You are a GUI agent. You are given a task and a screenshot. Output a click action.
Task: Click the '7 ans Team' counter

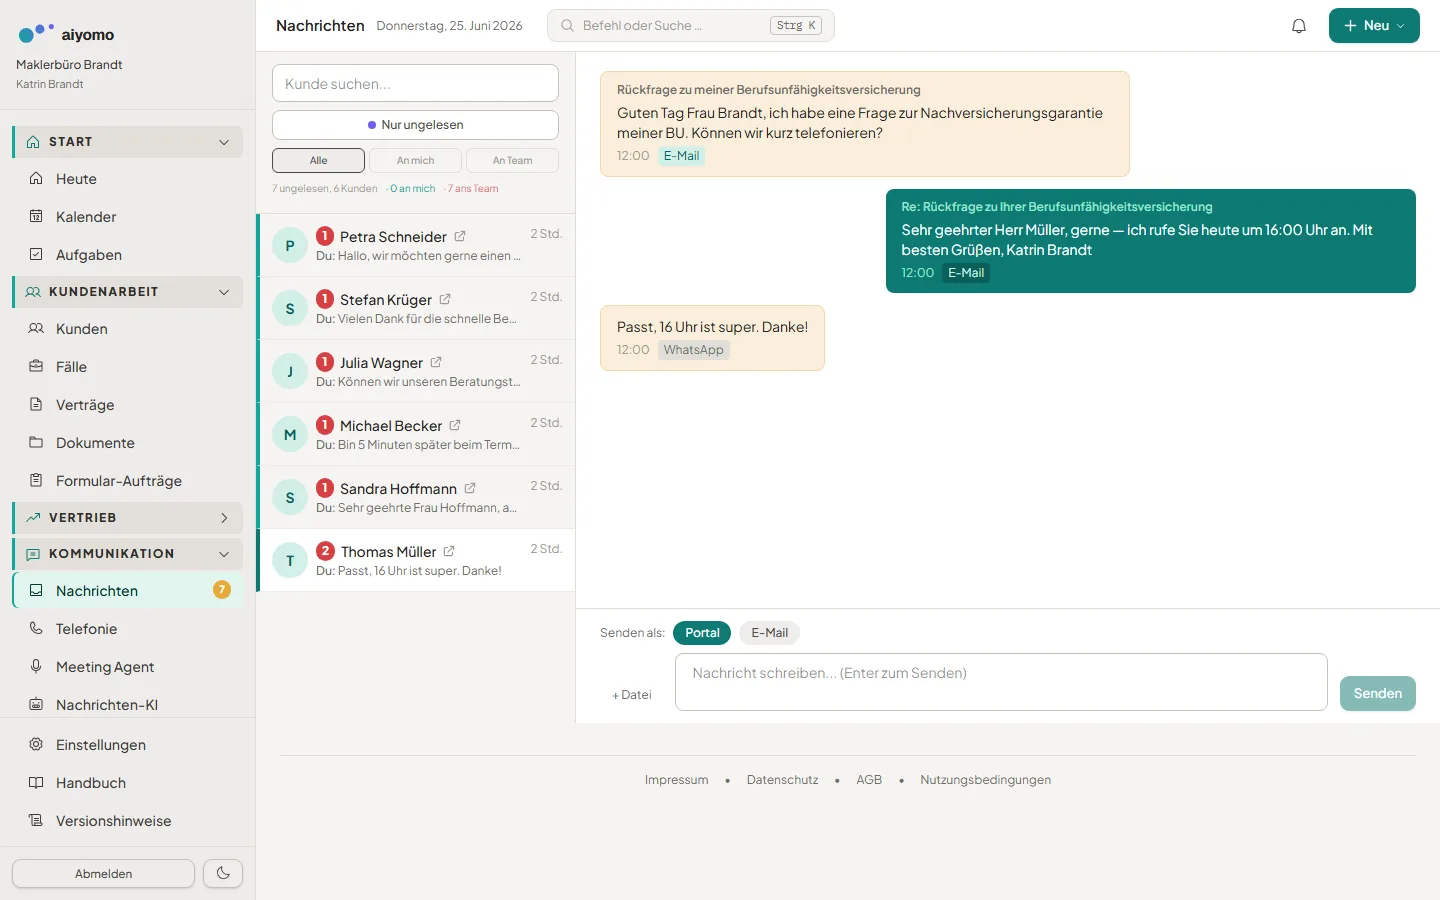point(473,189)
